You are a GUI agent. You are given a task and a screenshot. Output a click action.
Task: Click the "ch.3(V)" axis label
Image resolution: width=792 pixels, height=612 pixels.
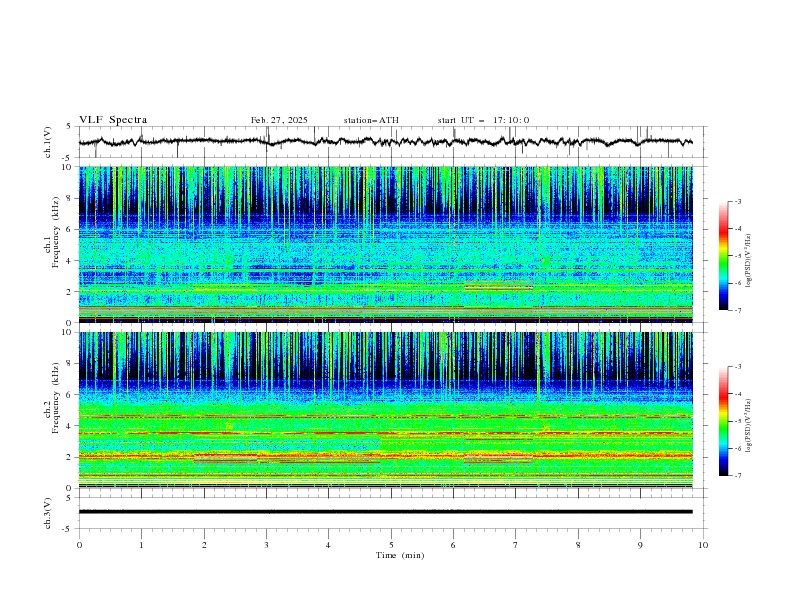48,513
